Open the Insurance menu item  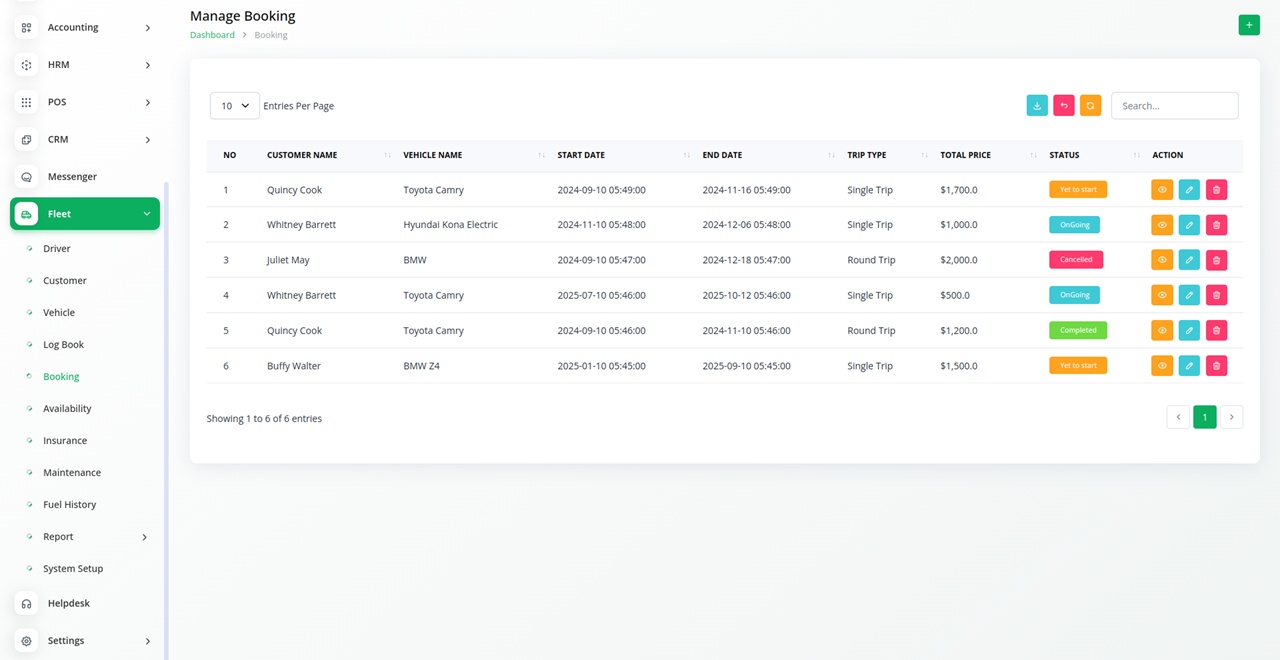pos(65,441)
